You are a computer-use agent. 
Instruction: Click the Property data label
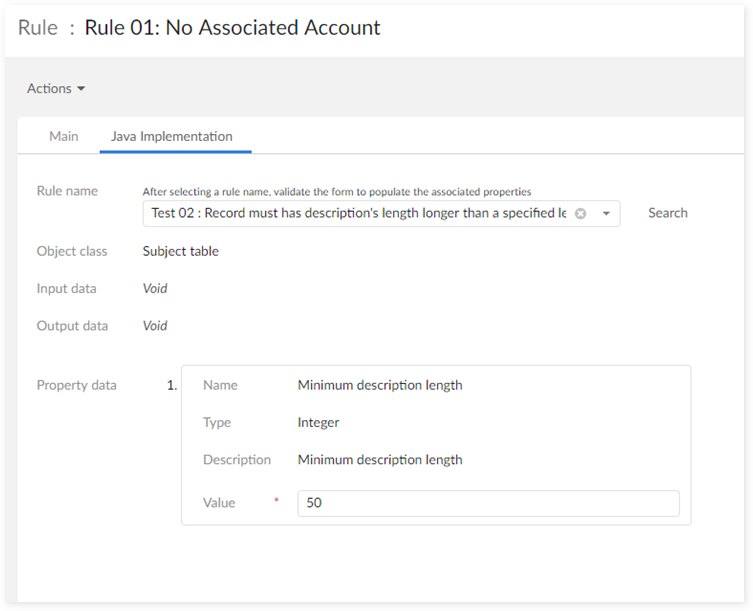76,385
